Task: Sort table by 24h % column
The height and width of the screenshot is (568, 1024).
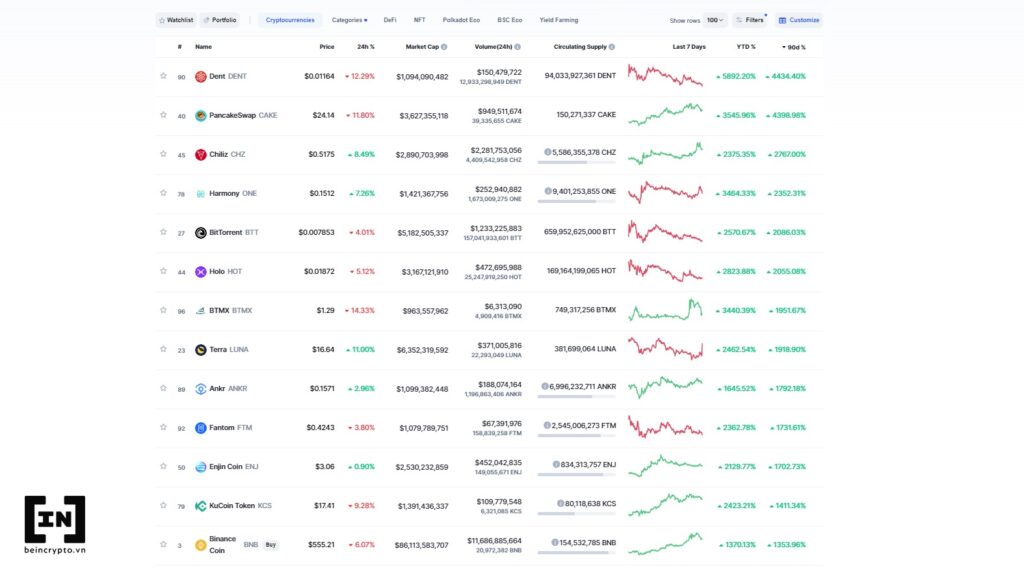Action: [366, 47]
